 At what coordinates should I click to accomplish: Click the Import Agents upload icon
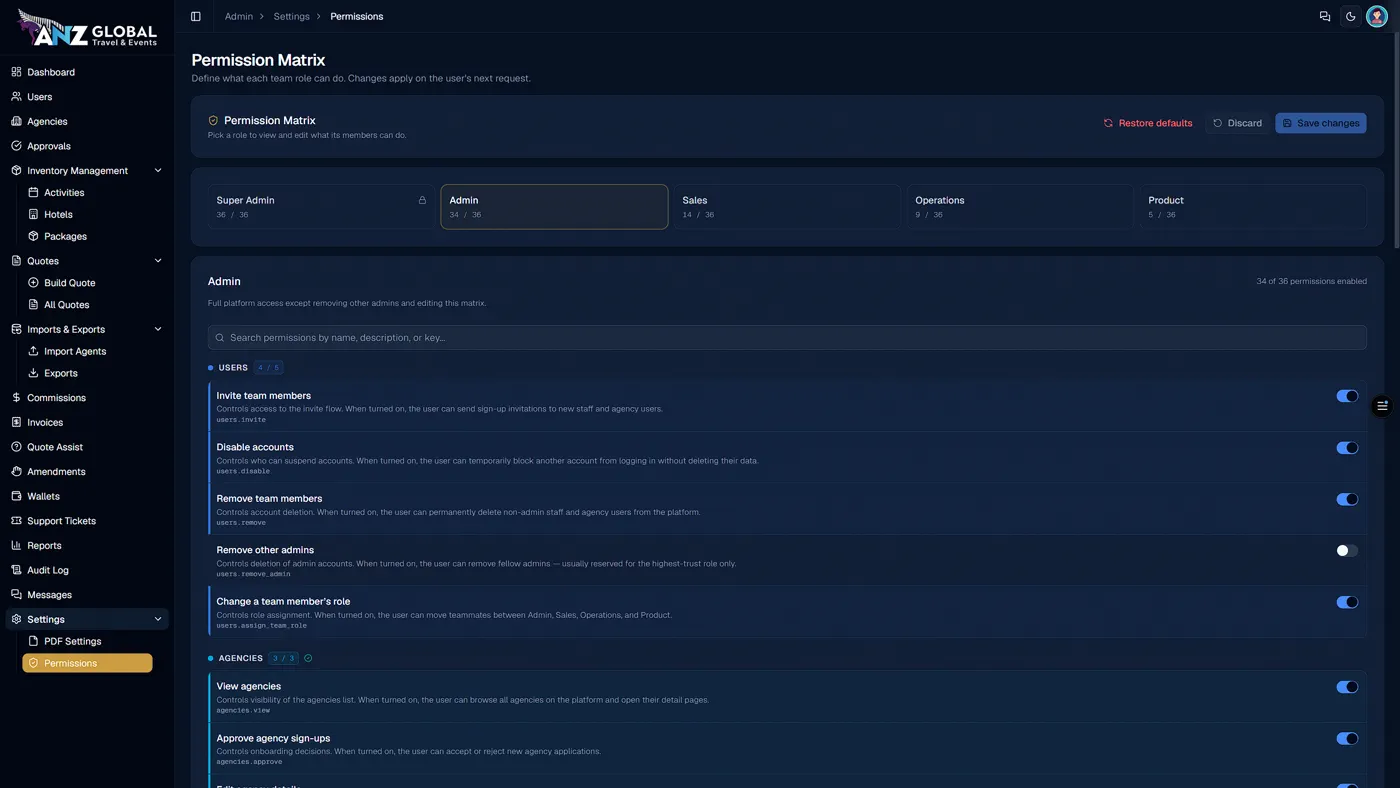click(x=33, y=351)
